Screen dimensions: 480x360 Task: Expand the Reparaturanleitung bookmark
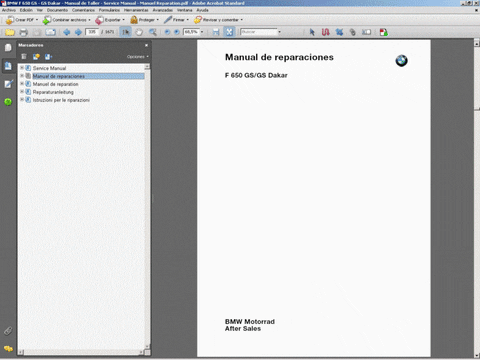22,92
